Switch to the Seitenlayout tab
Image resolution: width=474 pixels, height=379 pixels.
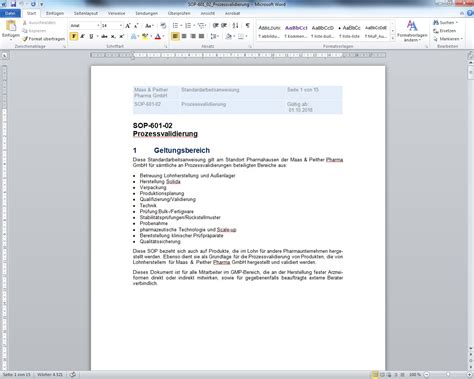click(x=86, y=13)
